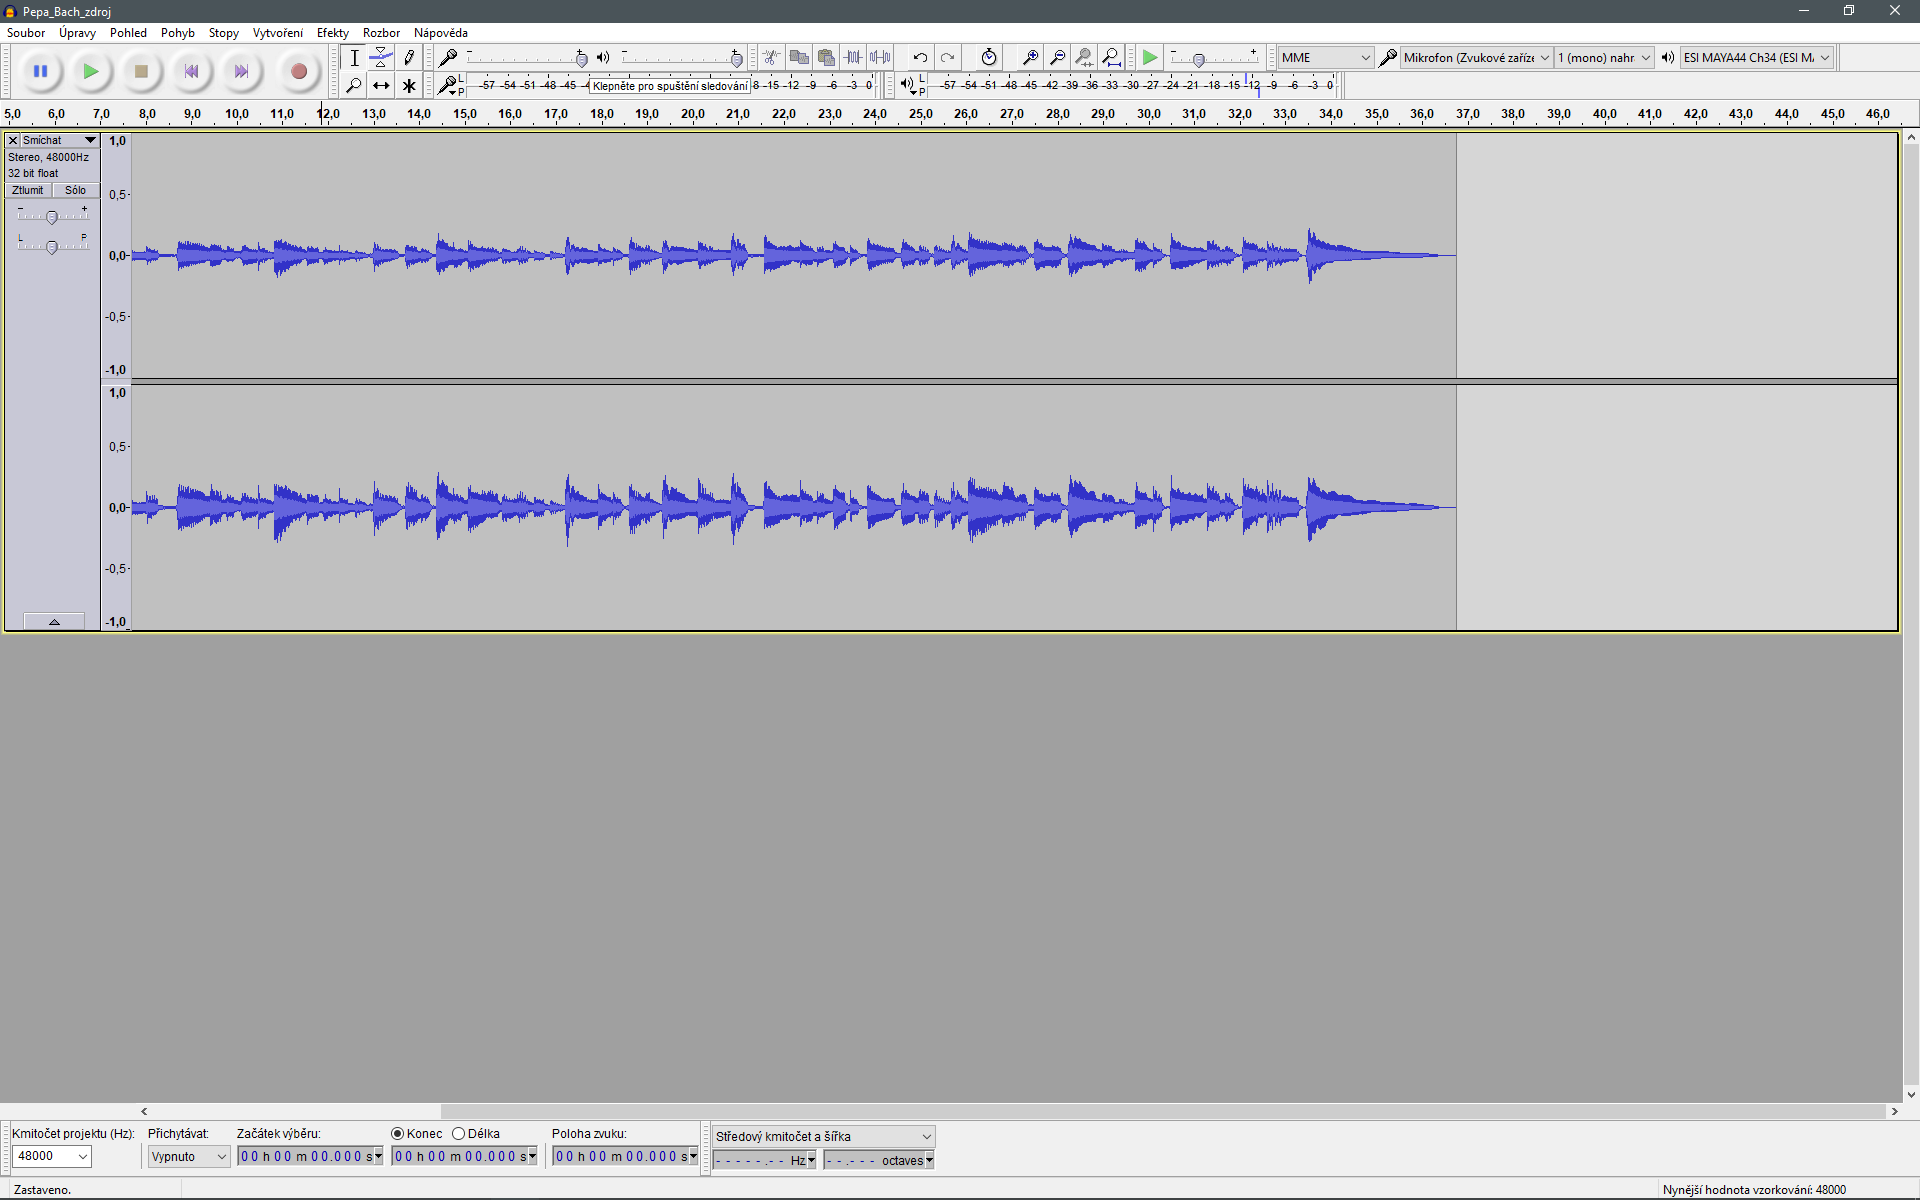The image size is (1920, 1200).
Task: Select the Envelope tool
Action: click(381, 58)
